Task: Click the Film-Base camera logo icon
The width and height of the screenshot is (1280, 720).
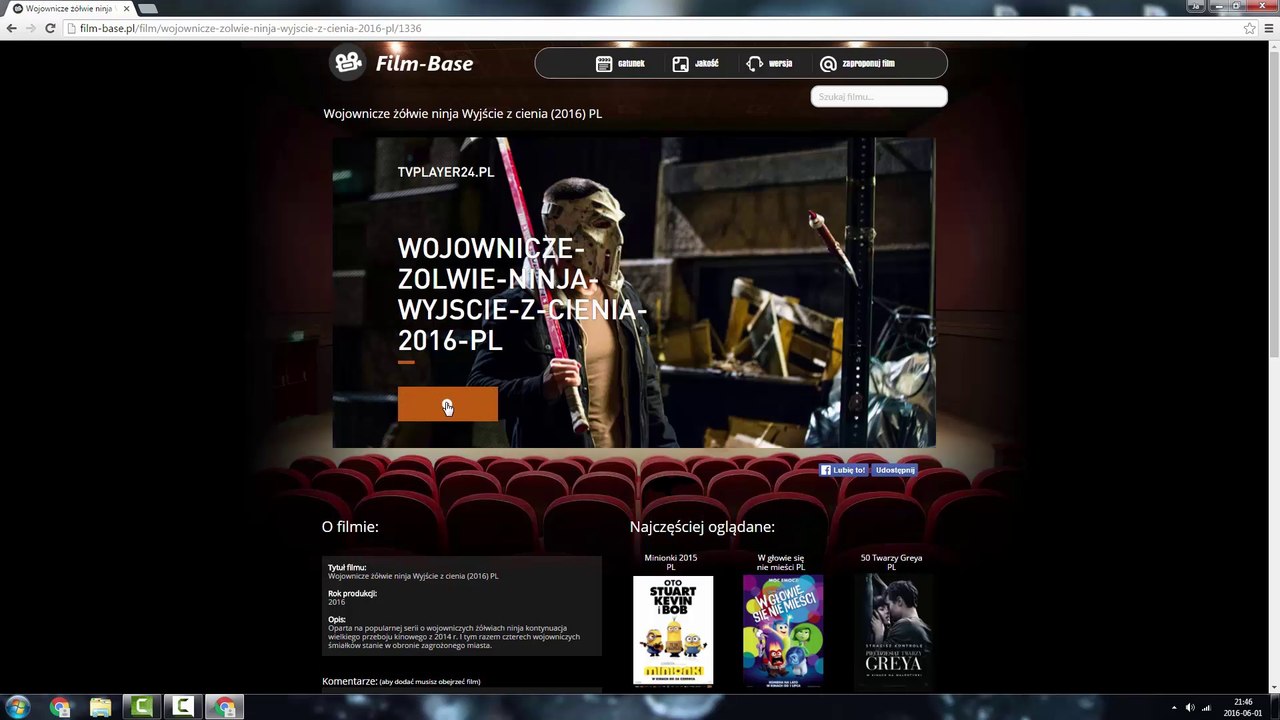Action: coord(348,63)
